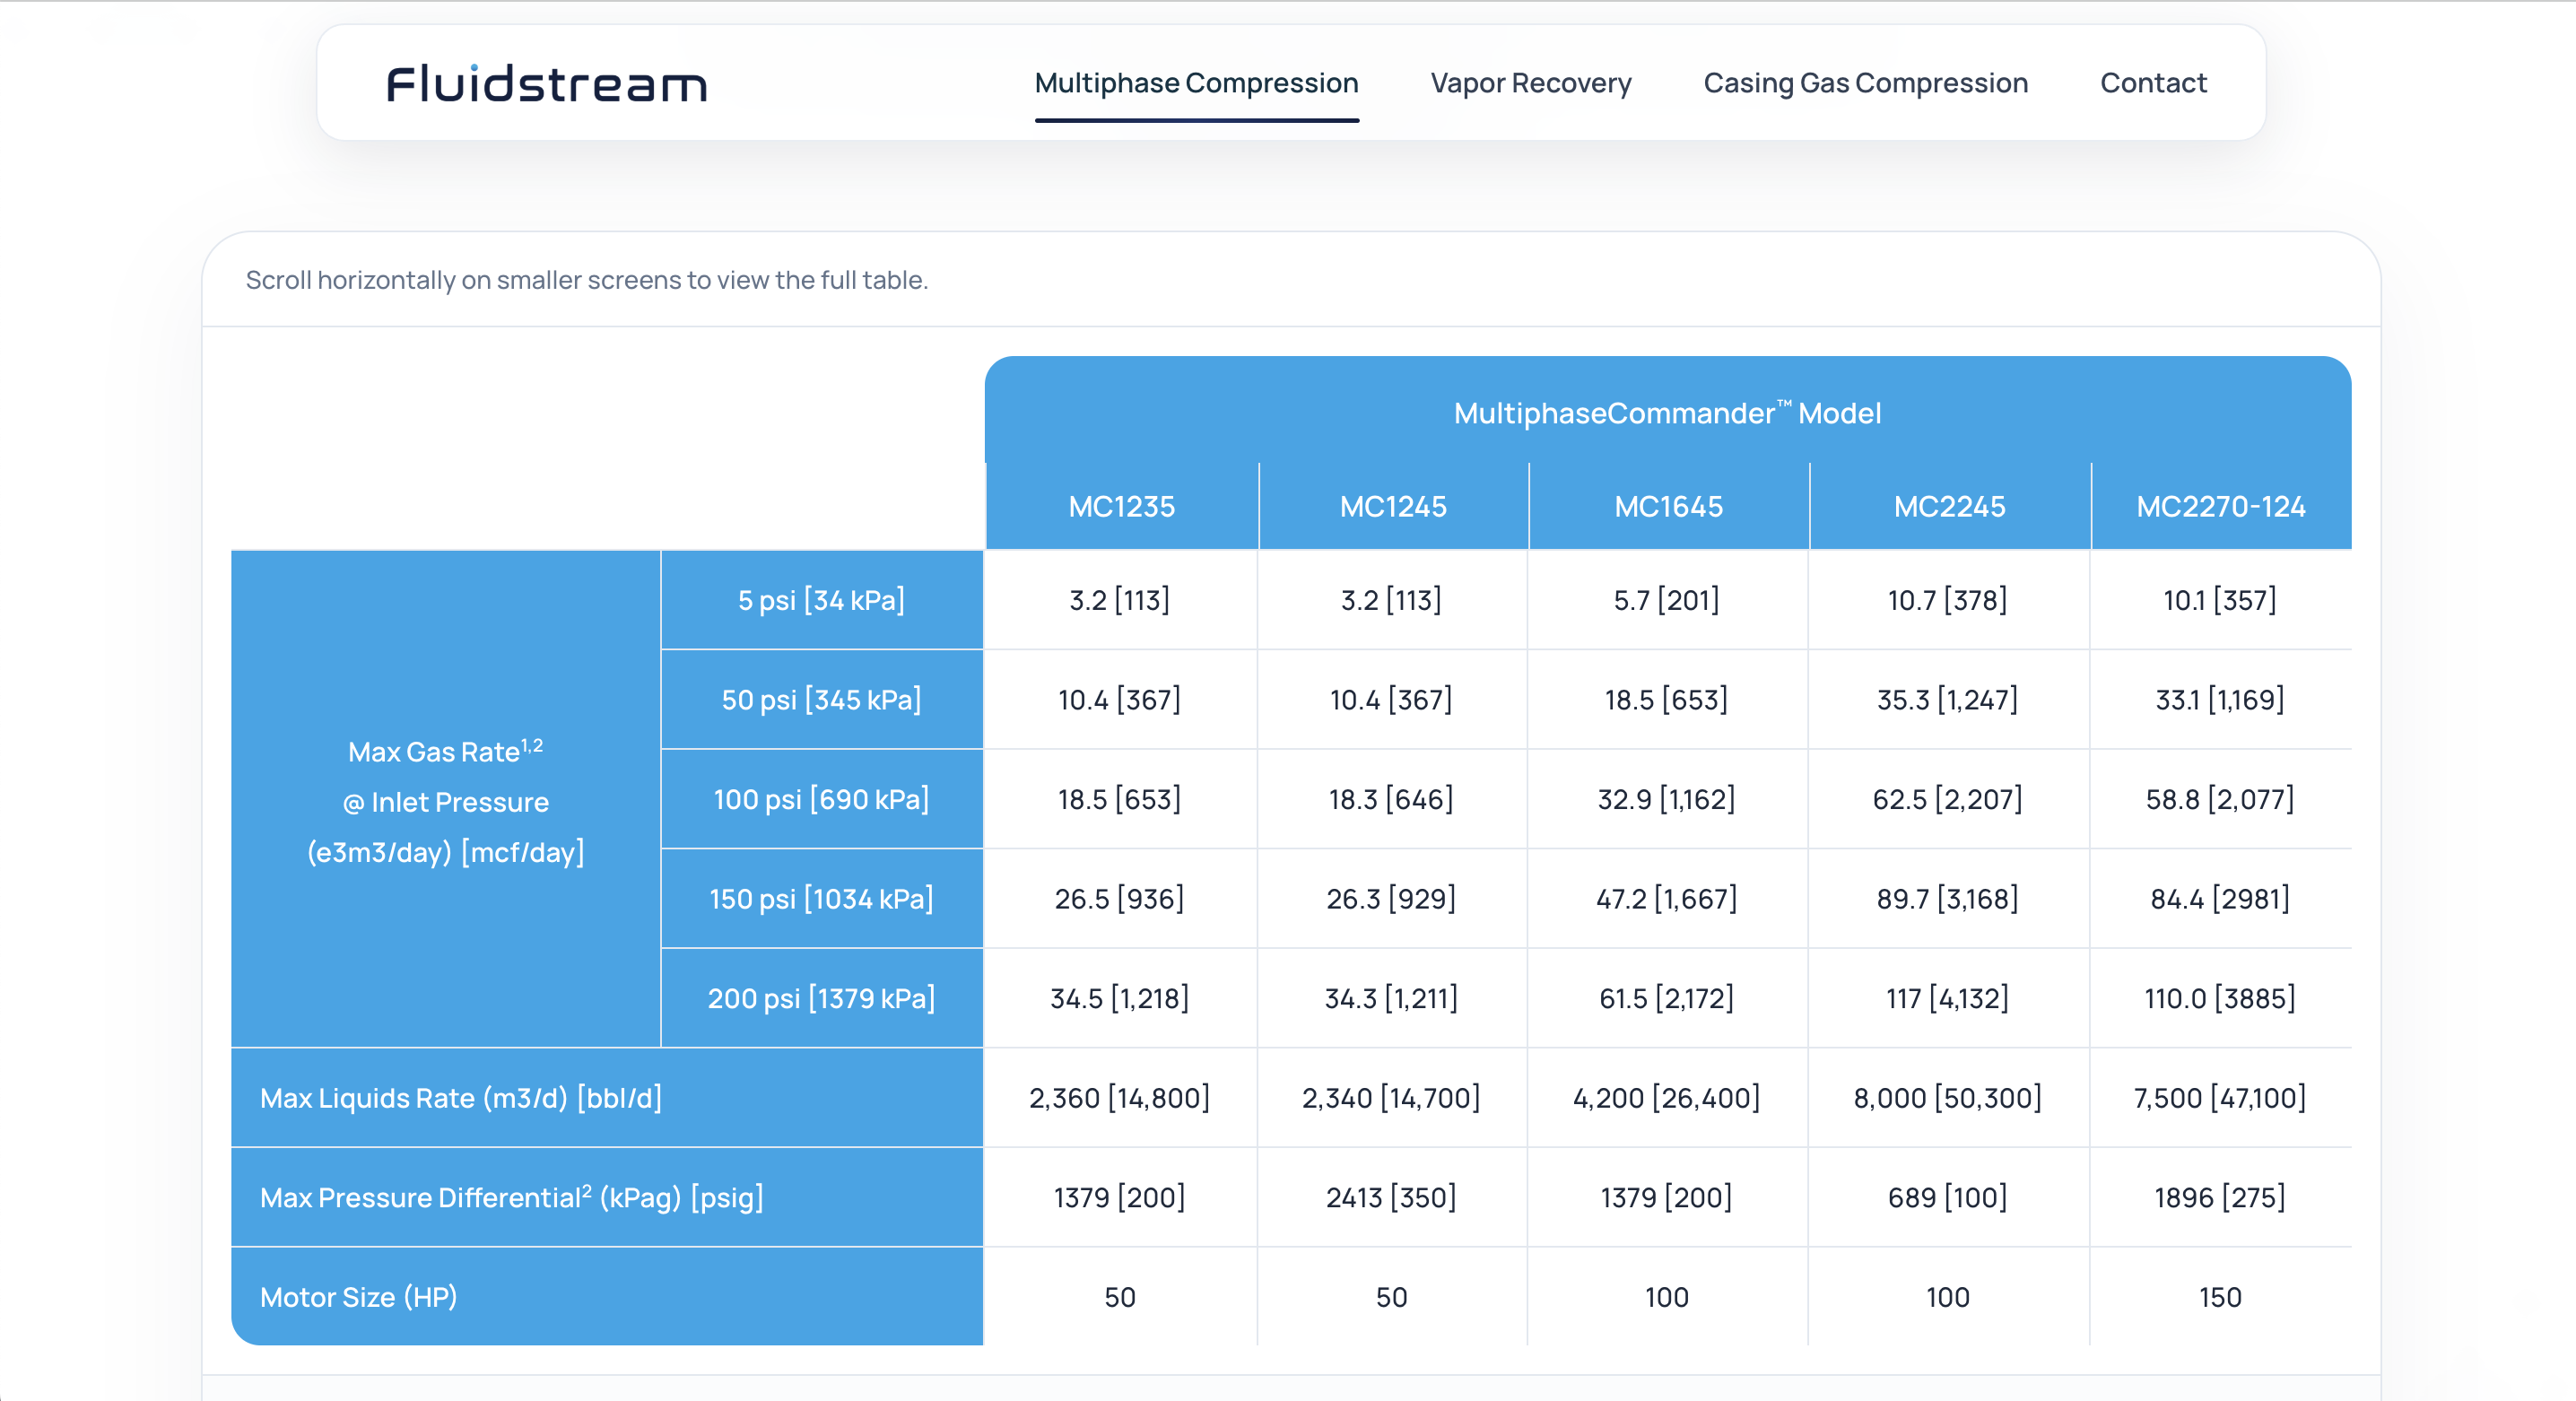Image resolution: width=2576 pixels, height=1401 pixels.
Task: Click the MC2245 column header
Action: (1948, 506)
